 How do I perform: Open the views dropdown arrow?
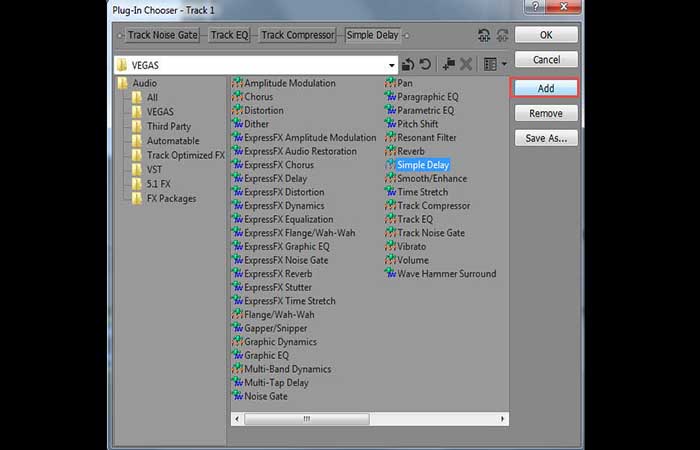[504, 65]
